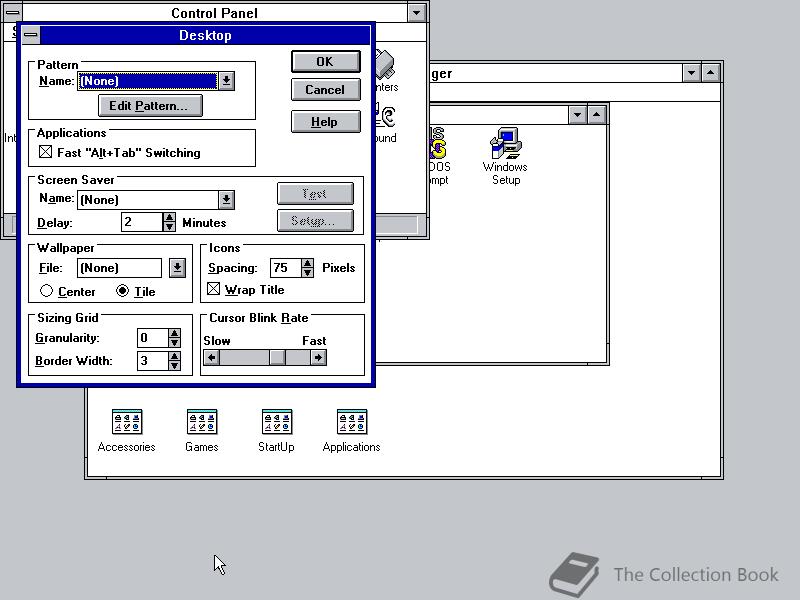The height and width of the screenshot is (600, 800).
Task: Click the Wallpaper File text field
Action: point(119,268)
